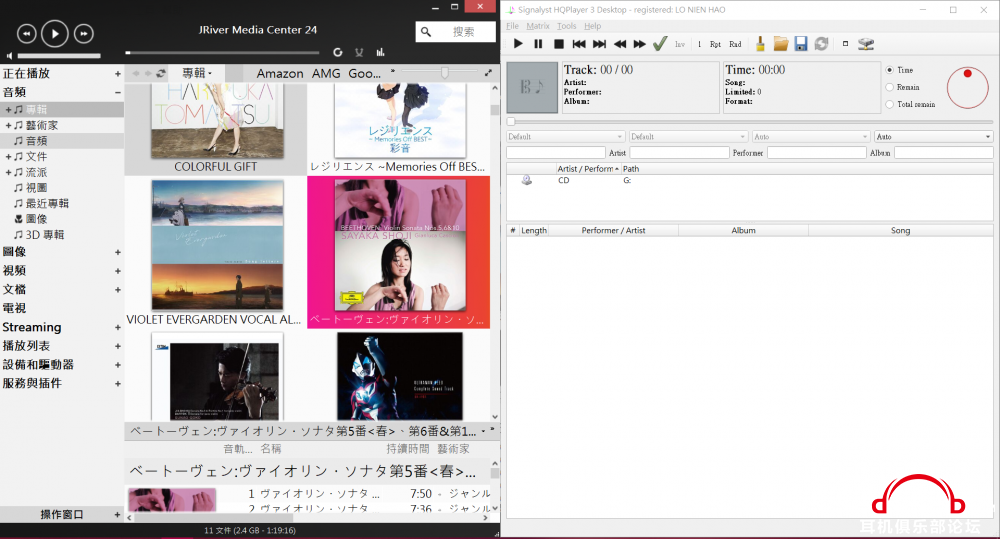Select the Remain radio button

click(x=890, y=87)
